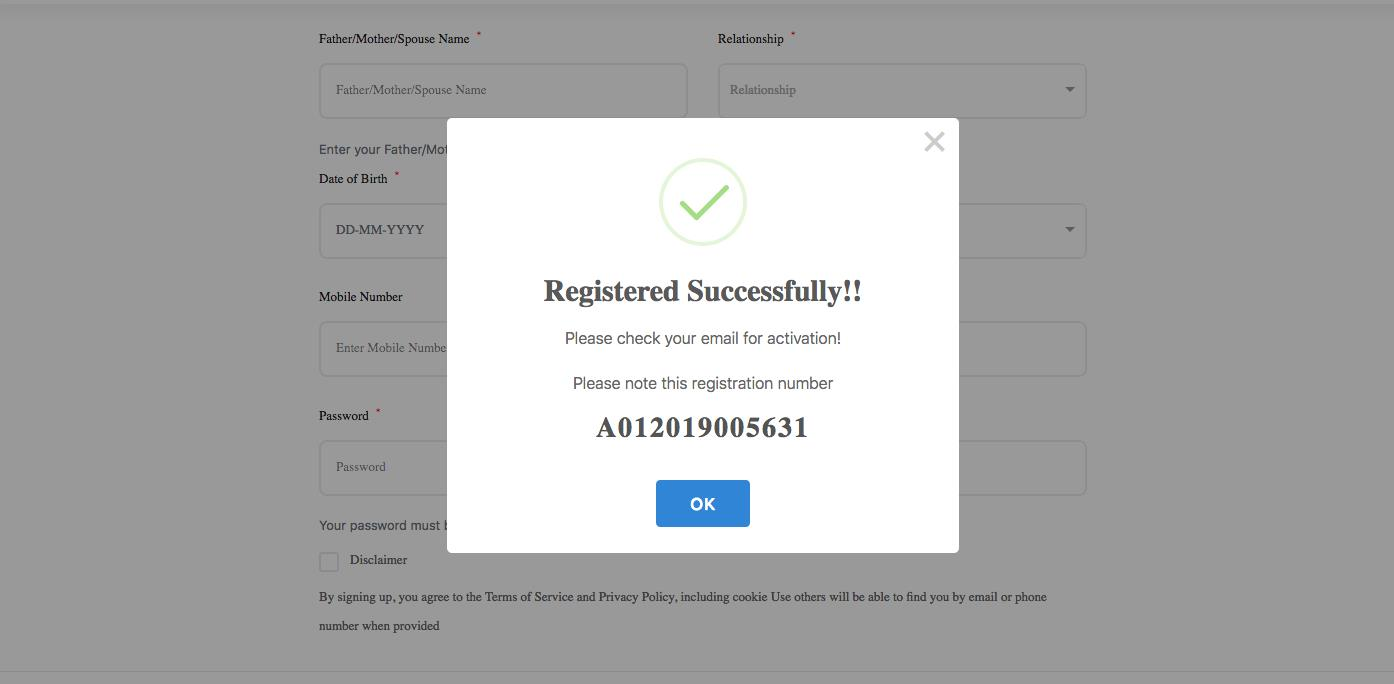Close the success dialog with the X

click(x=934, y=142)
